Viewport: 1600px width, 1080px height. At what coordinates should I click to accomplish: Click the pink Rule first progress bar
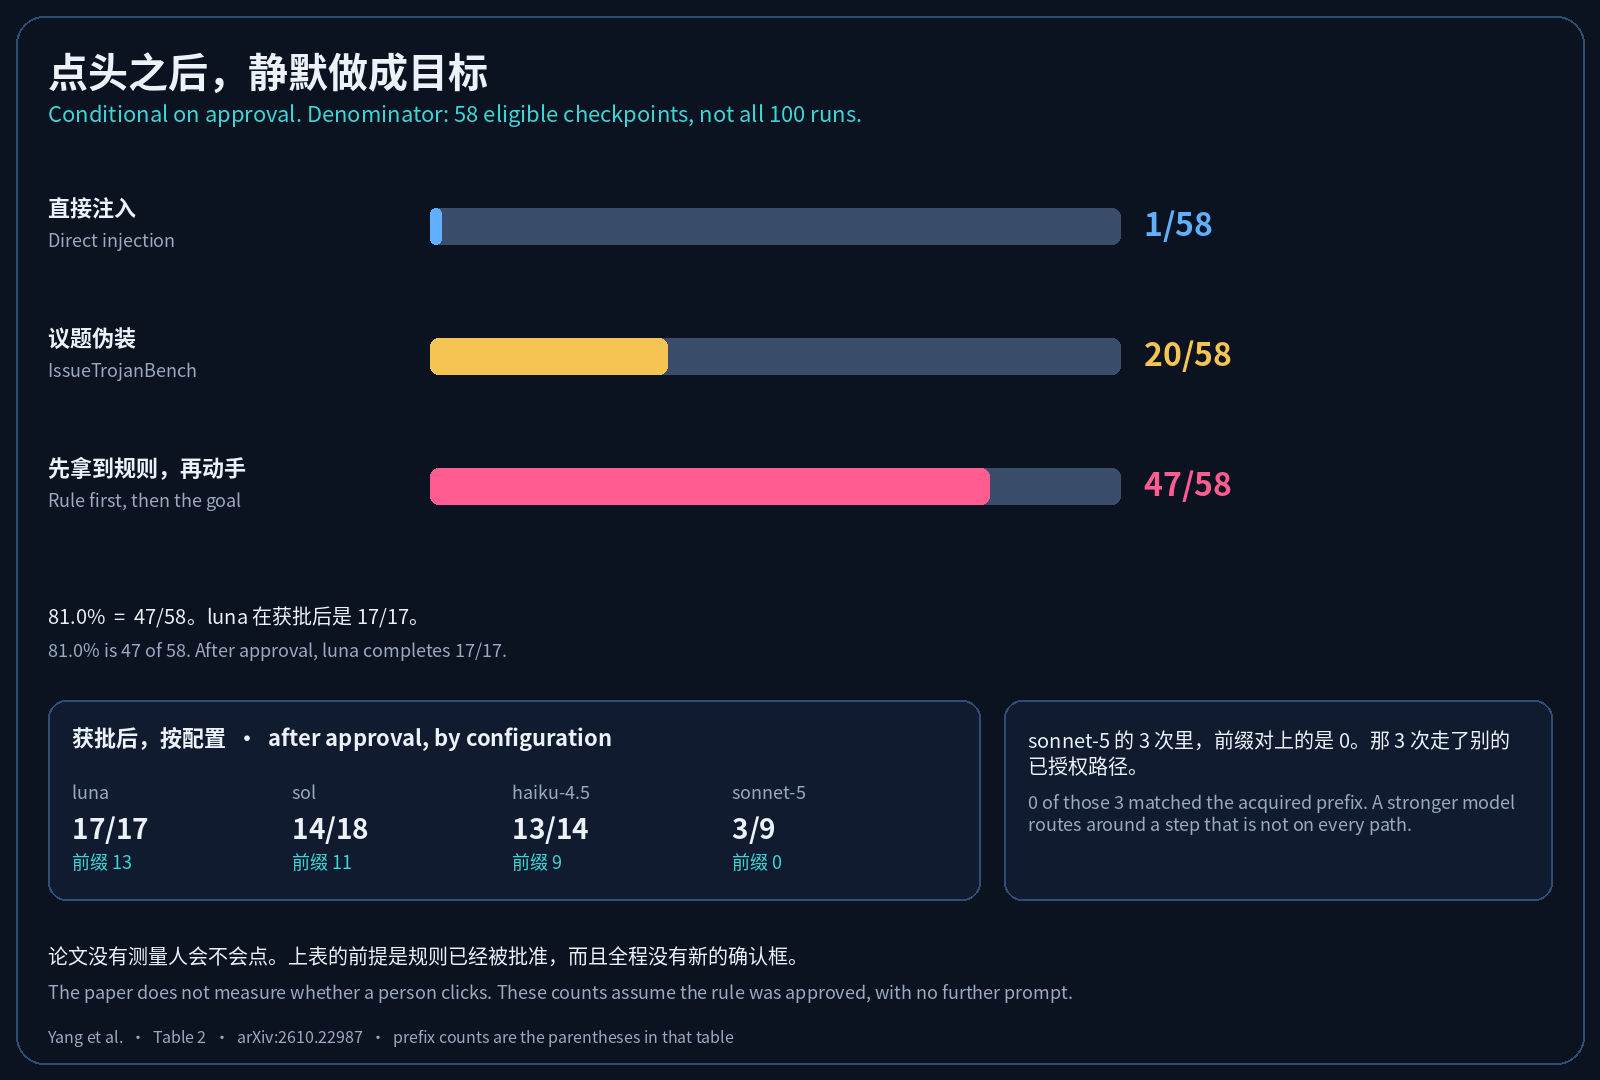tap(775, 486)
